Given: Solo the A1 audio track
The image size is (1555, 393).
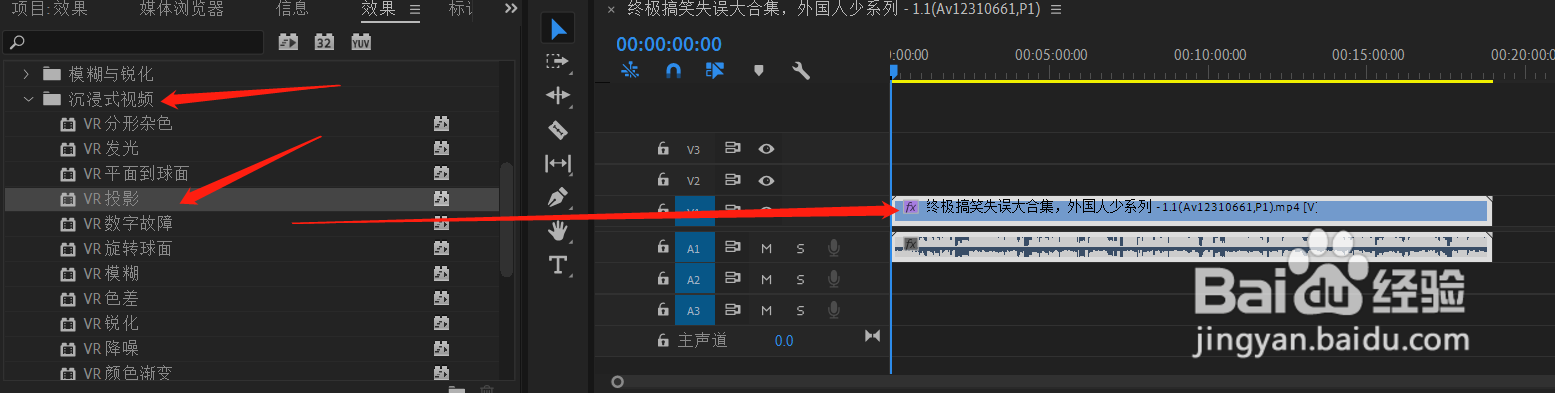Looking at the screenshot, I should coord(800,248).
